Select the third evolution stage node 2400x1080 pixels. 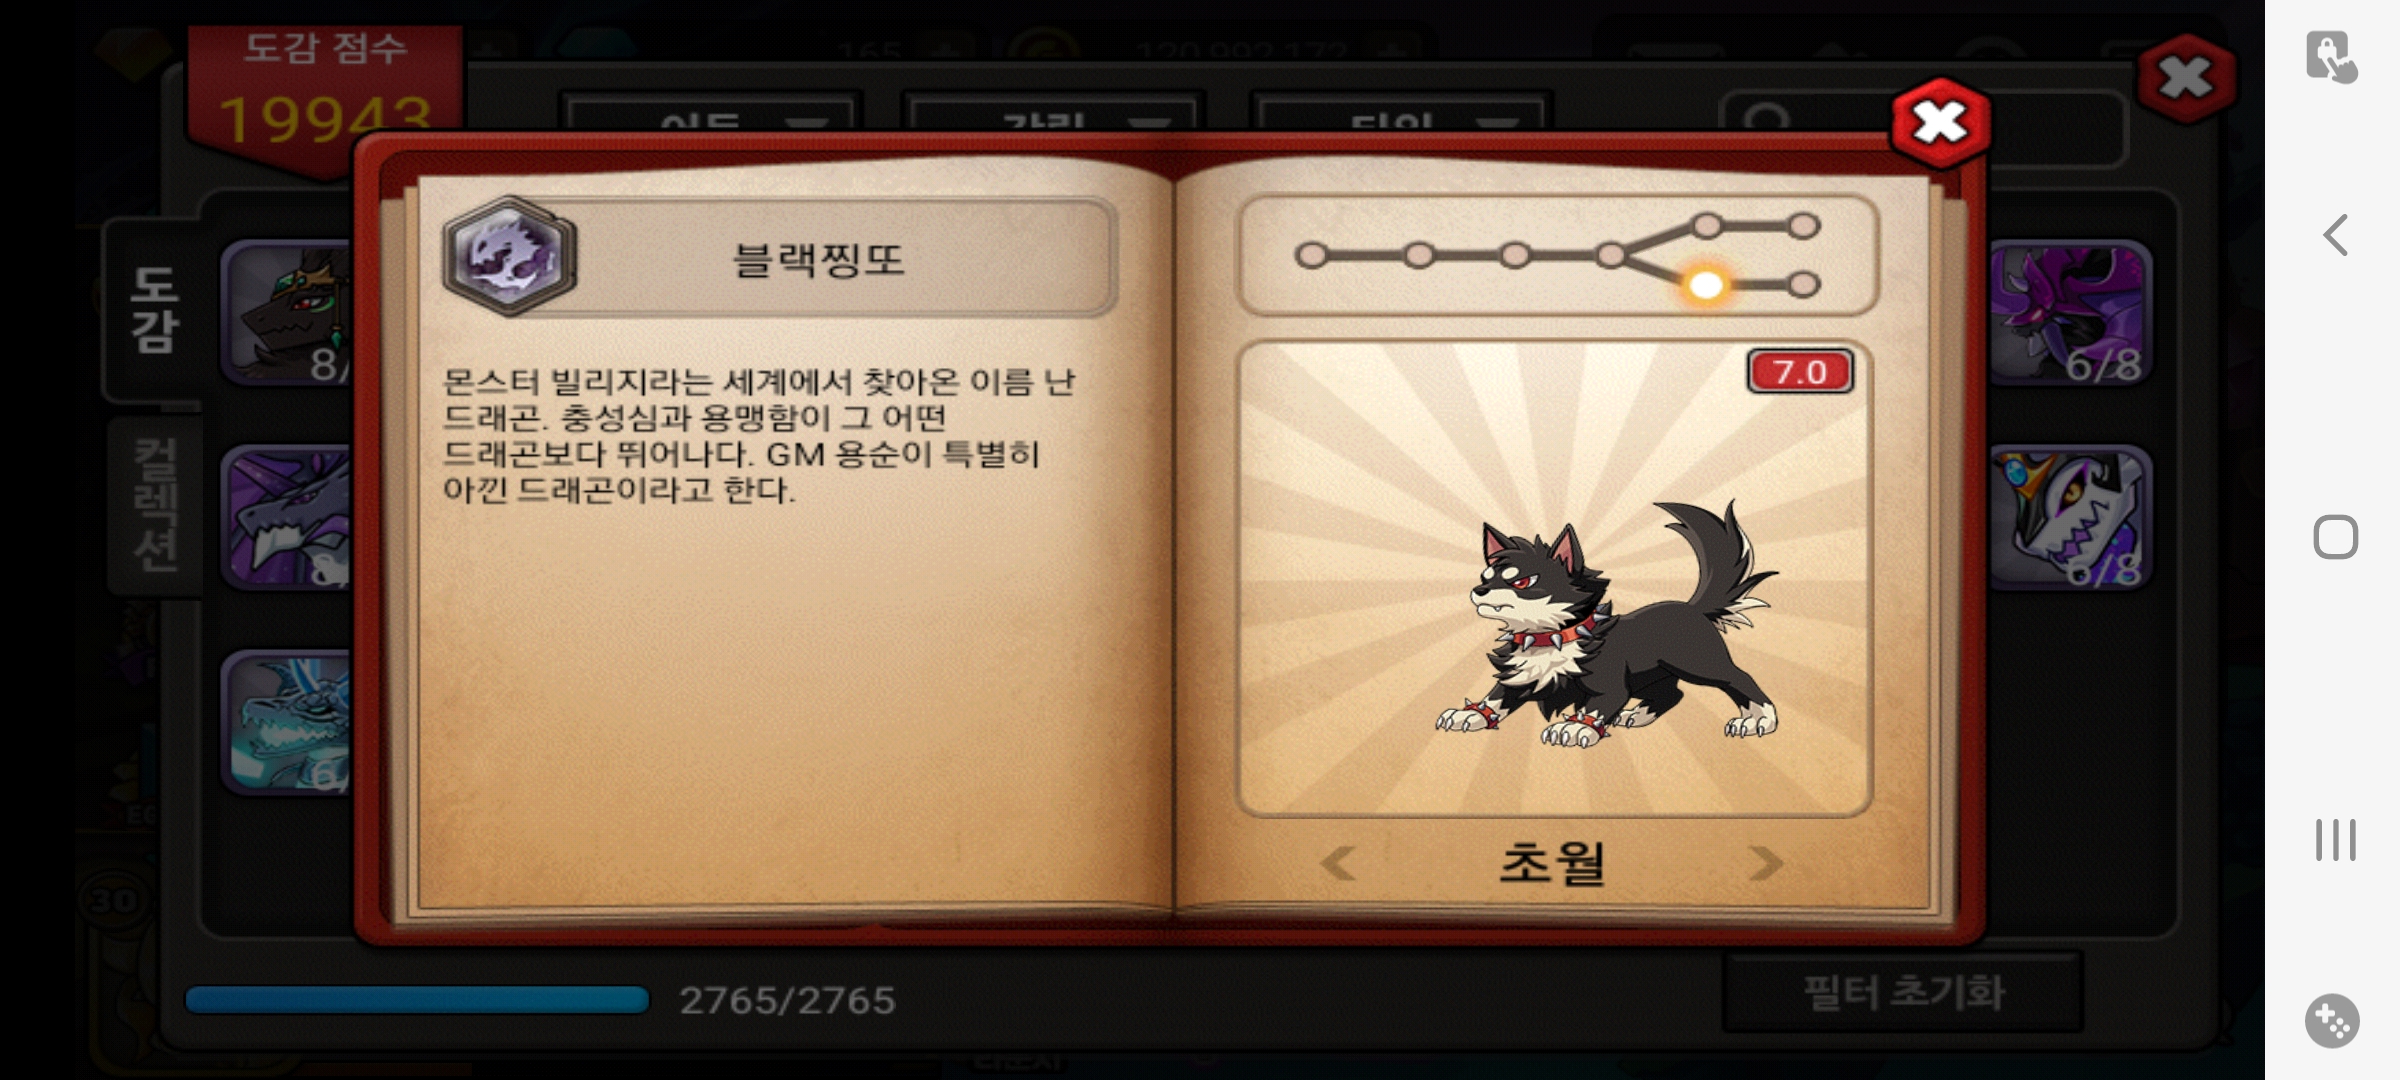coord(1514,256)
